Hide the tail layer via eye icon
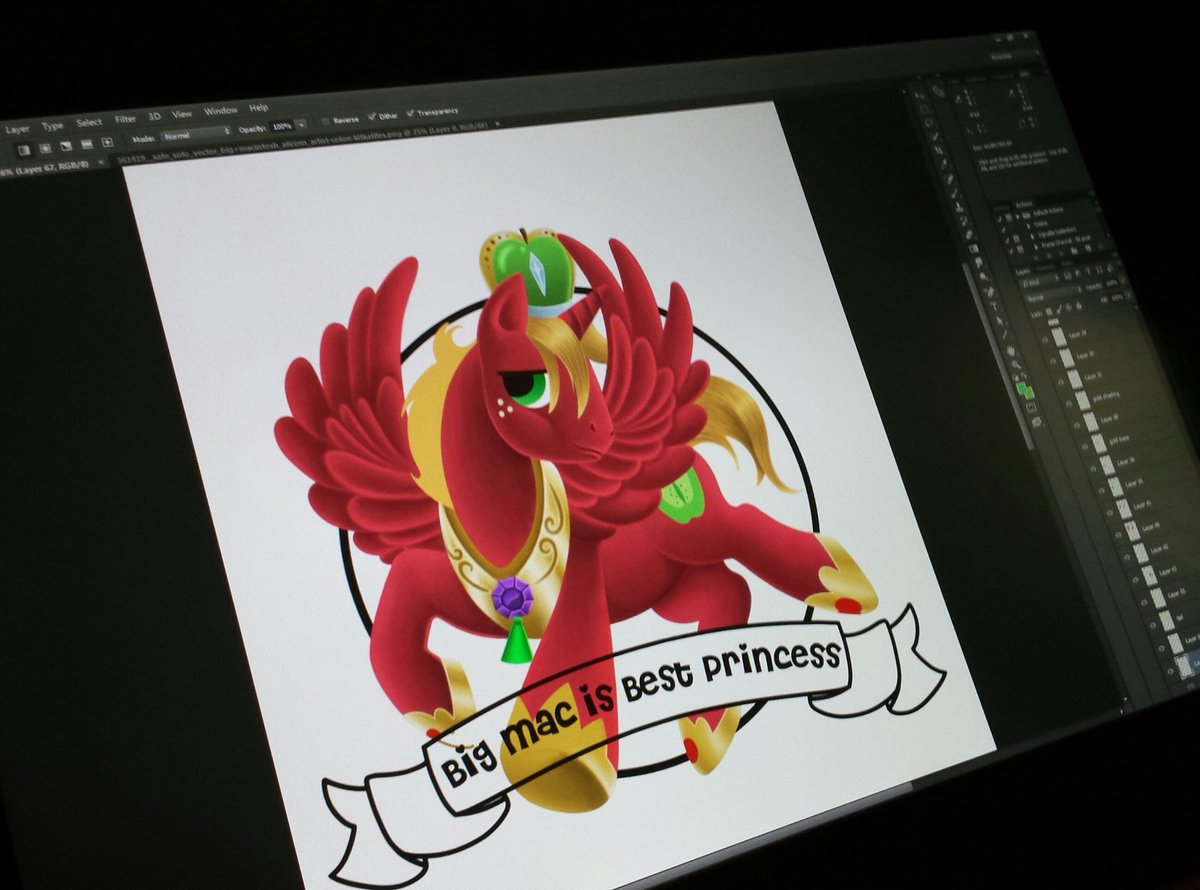The height and width of the screenshot is (890, 1200). click(x=1153, y=625)
